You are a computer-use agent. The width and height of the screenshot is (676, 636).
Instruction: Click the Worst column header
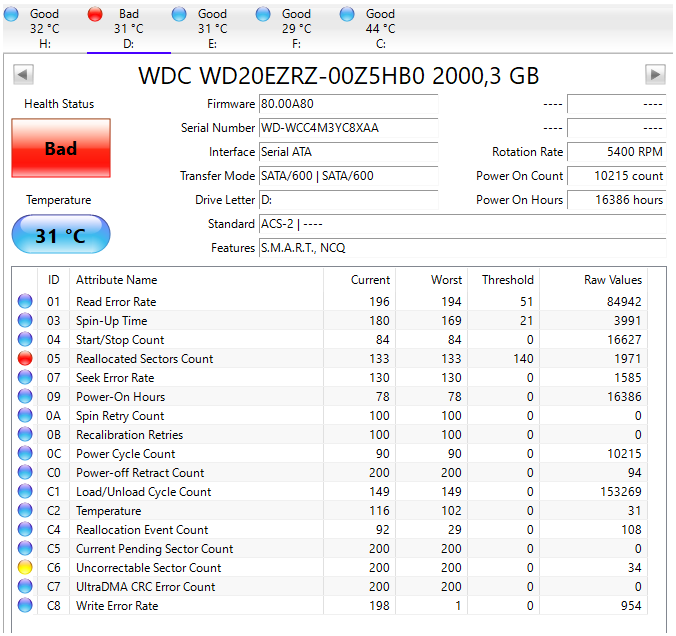click(x=432, y=280)
